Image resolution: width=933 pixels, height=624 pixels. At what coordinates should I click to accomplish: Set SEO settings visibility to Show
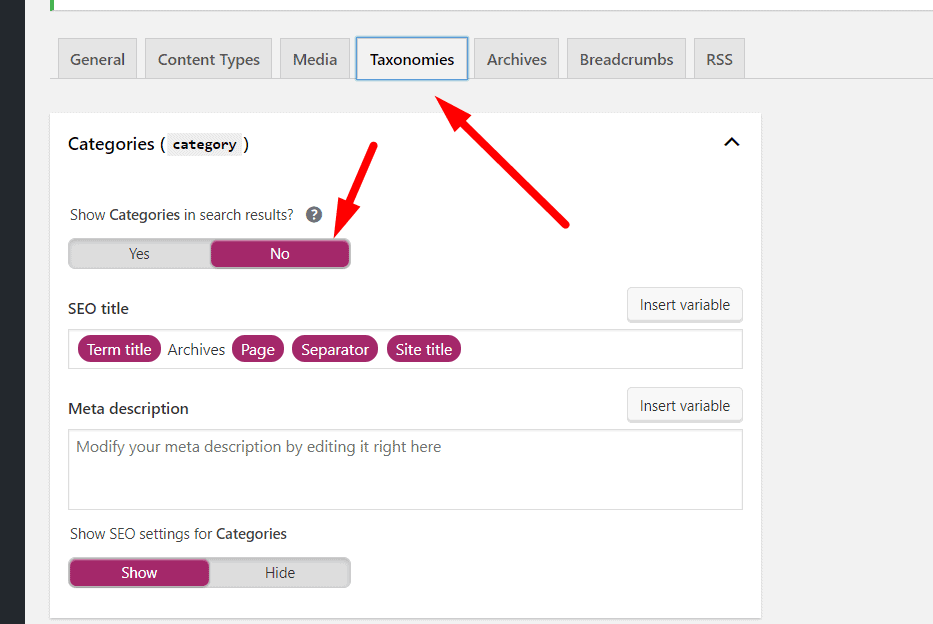(139, 573)
